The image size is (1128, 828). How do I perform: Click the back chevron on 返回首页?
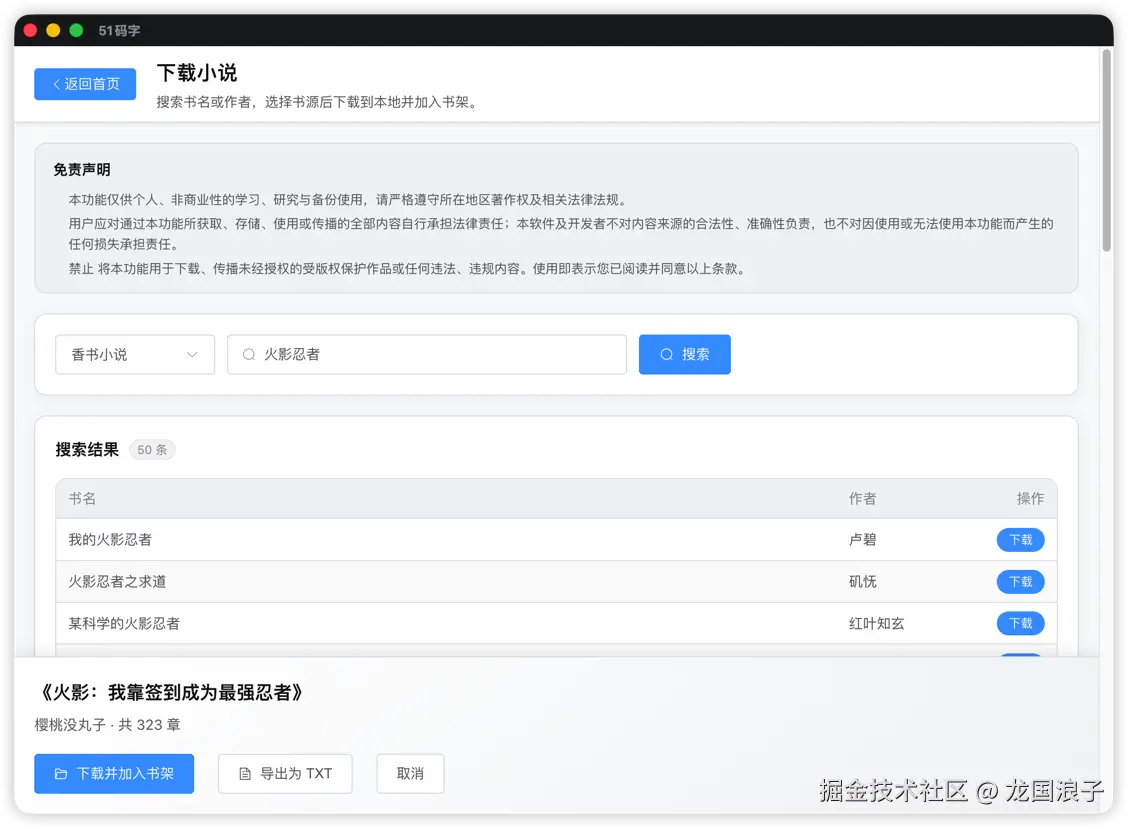coord(55,84)
